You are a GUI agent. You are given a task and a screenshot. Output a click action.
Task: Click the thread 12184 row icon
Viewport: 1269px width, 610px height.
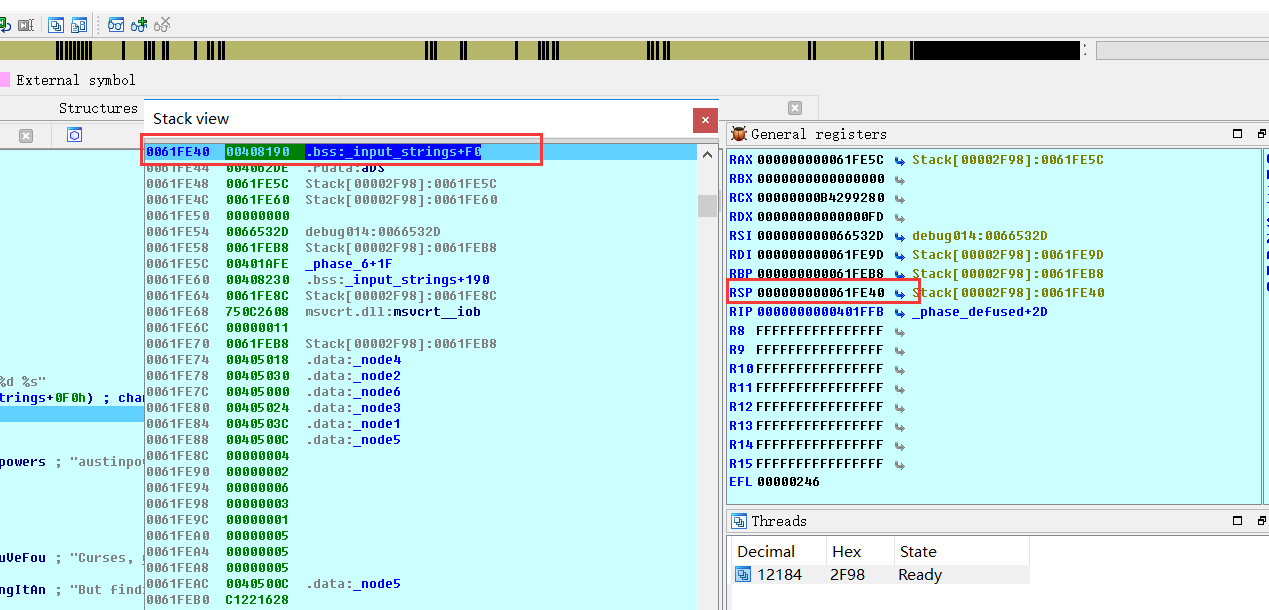pos(743,575)
